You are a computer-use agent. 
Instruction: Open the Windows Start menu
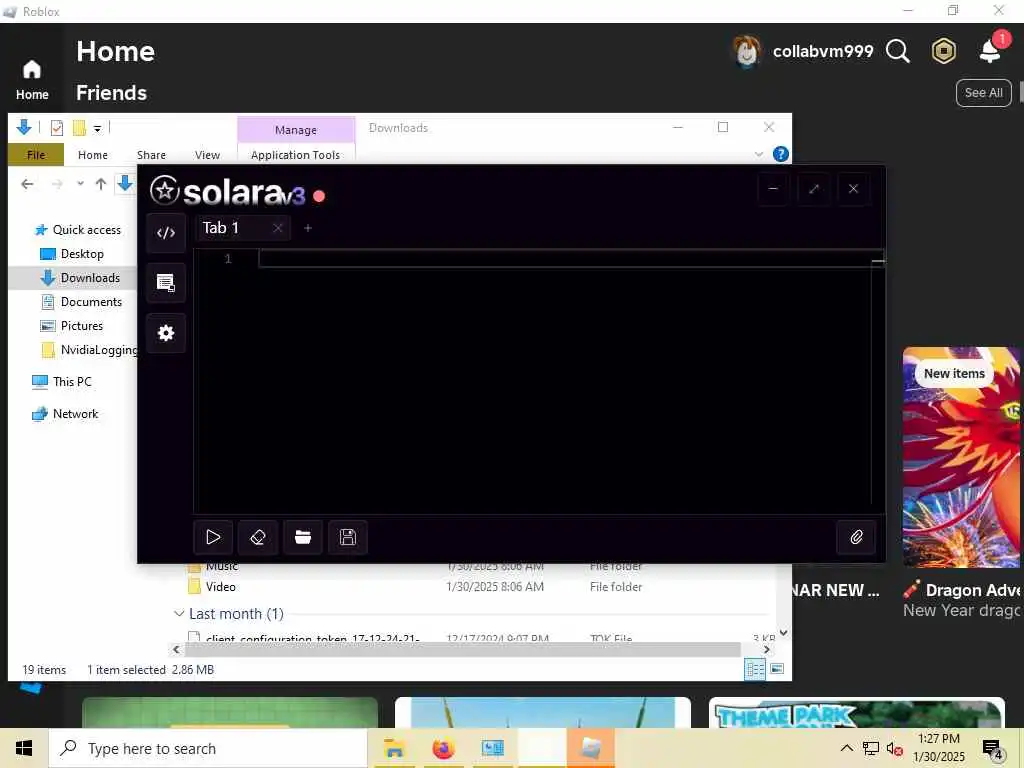pyautogui.click(x=24, y=748)
